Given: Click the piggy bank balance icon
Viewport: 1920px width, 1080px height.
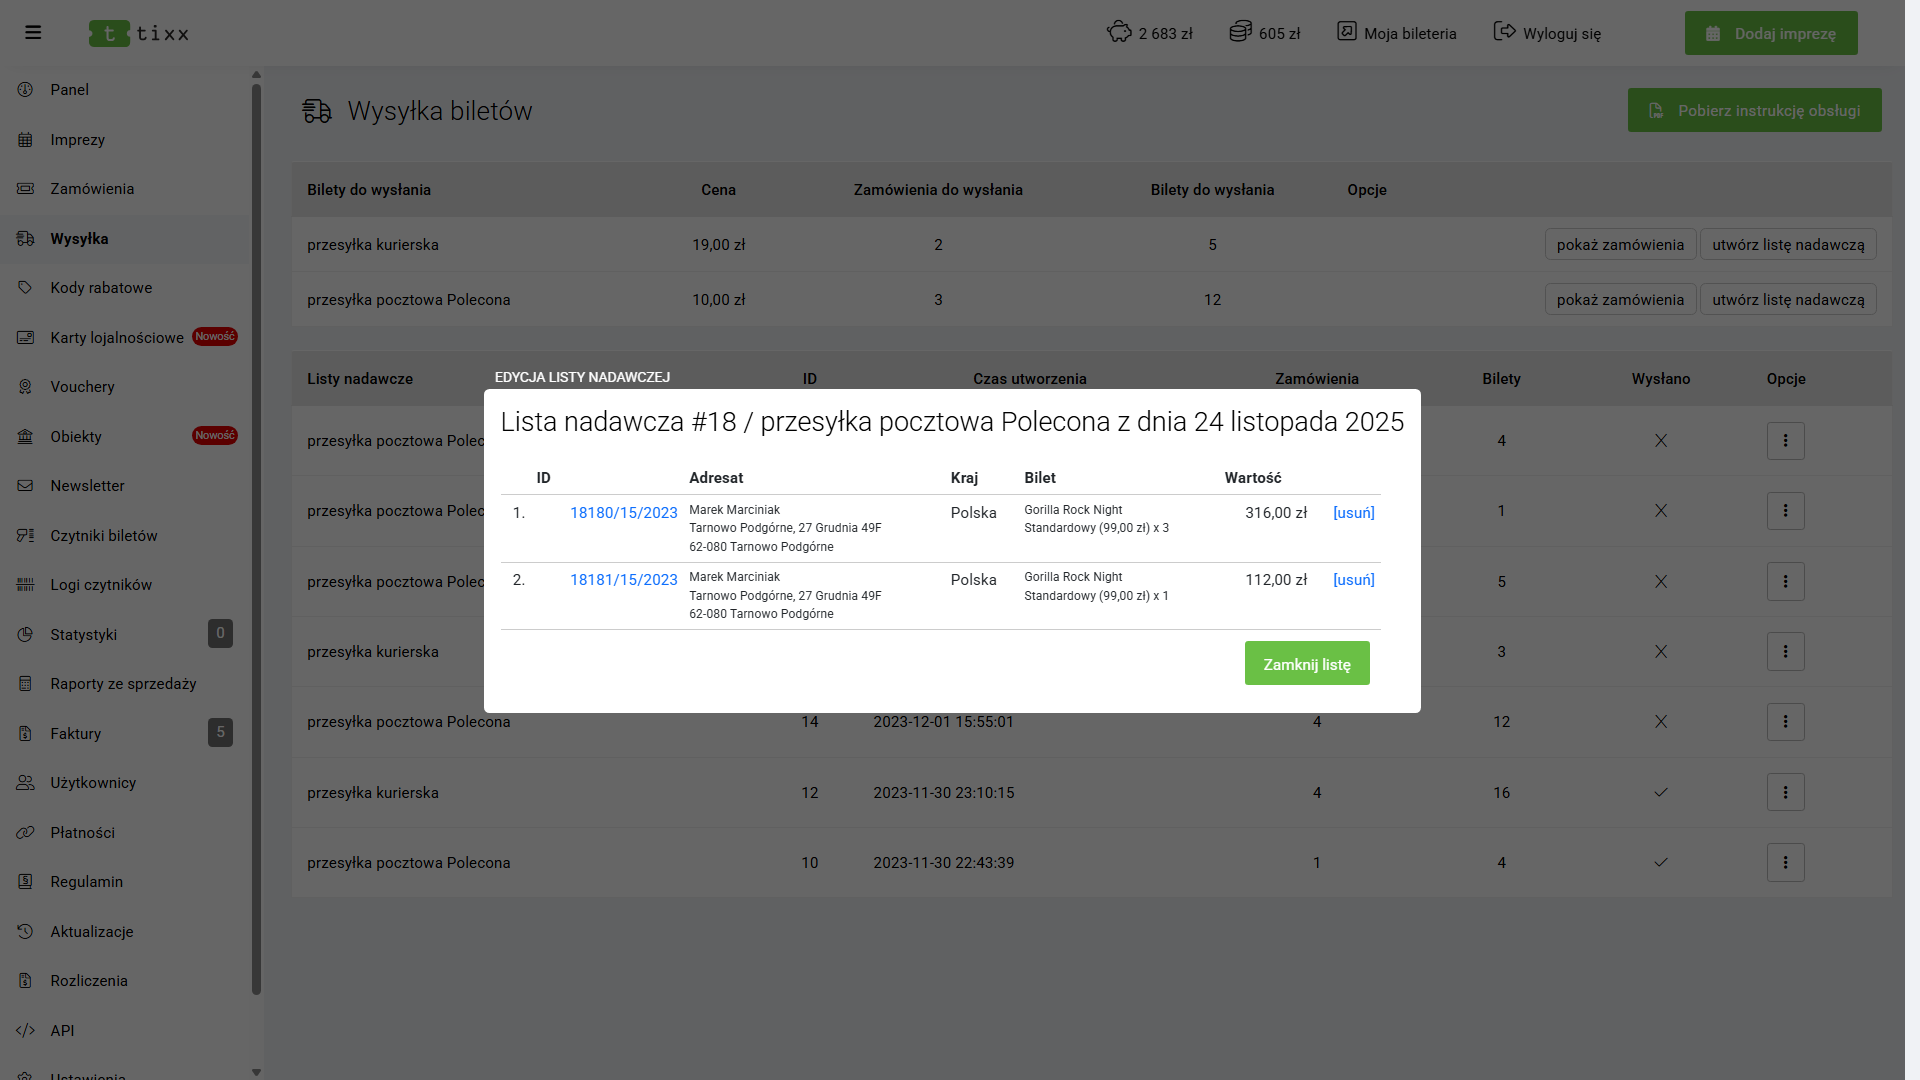Looking at the screenshot, I should point(1118,32).
